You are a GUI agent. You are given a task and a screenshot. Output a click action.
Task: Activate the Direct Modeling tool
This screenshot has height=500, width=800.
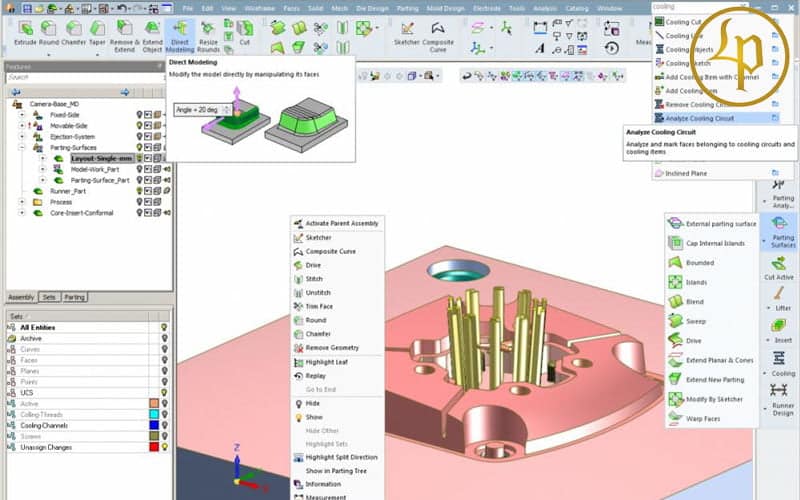tap(180, 36)
